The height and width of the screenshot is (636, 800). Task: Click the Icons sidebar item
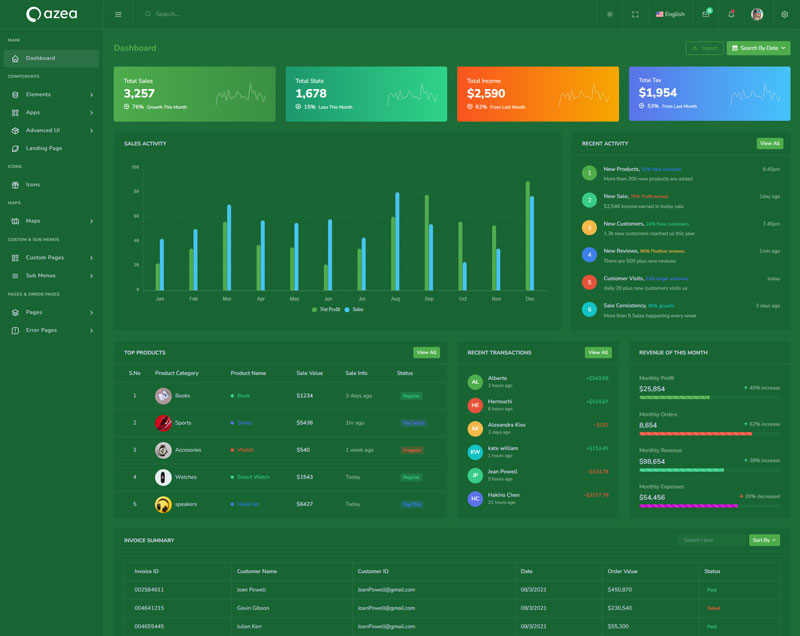(x=33, y=185)
